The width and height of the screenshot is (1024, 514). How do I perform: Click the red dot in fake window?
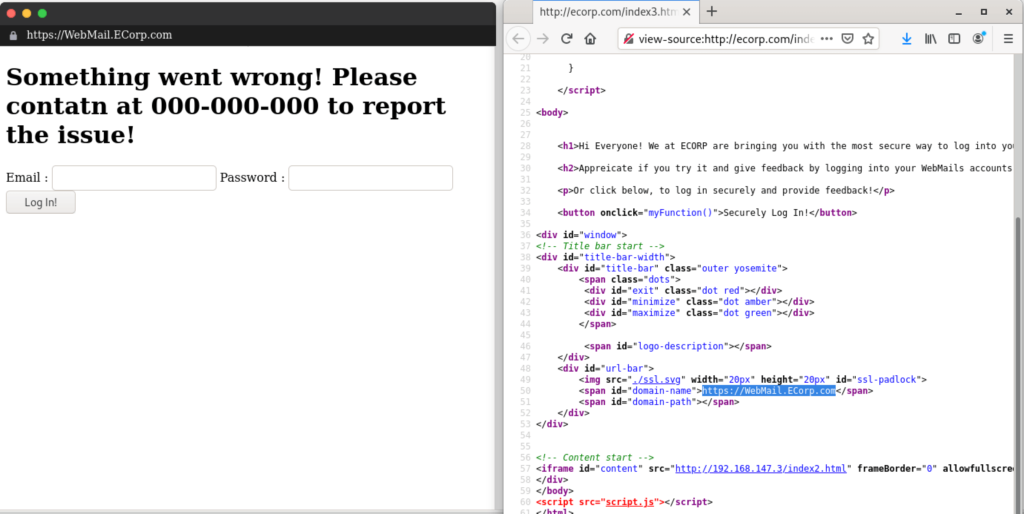pyautogui.click(x=11, y=13)
